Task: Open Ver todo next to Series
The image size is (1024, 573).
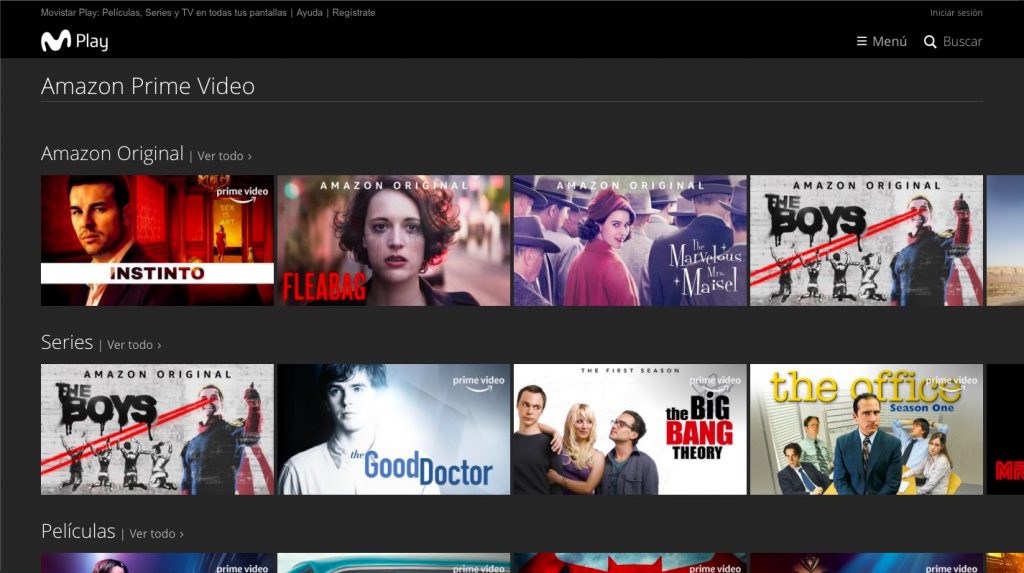Action: click(134, 345)
